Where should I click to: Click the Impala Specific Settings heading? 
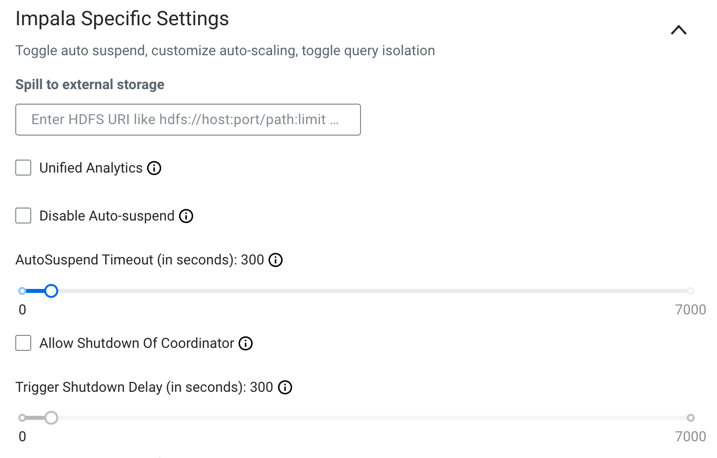click(x=122, y=19)
